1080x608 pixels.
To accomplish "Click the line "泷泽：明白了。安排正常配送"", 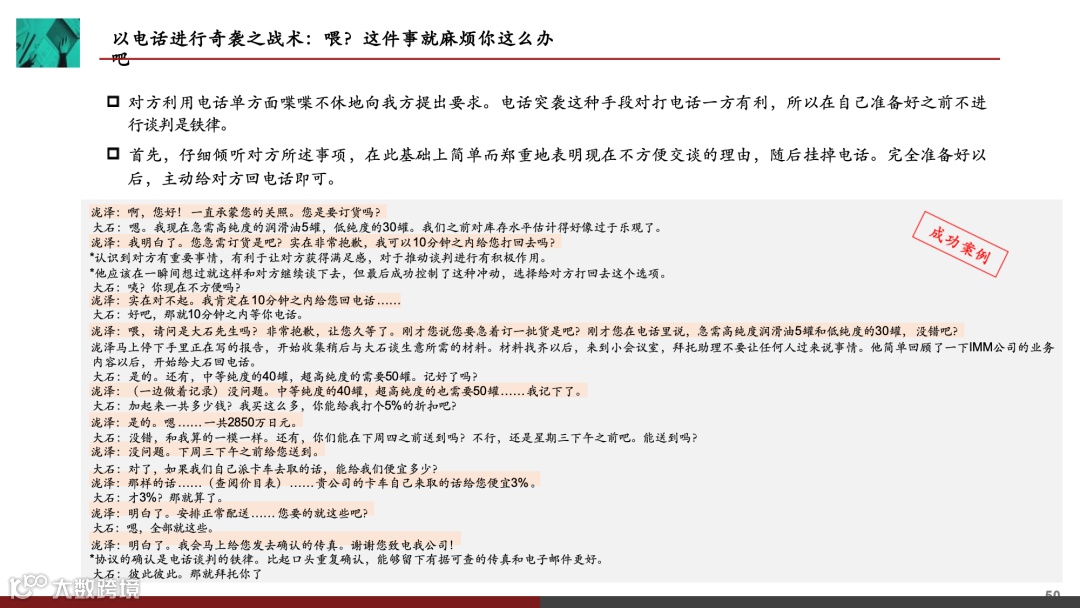I will pos(230,513).
